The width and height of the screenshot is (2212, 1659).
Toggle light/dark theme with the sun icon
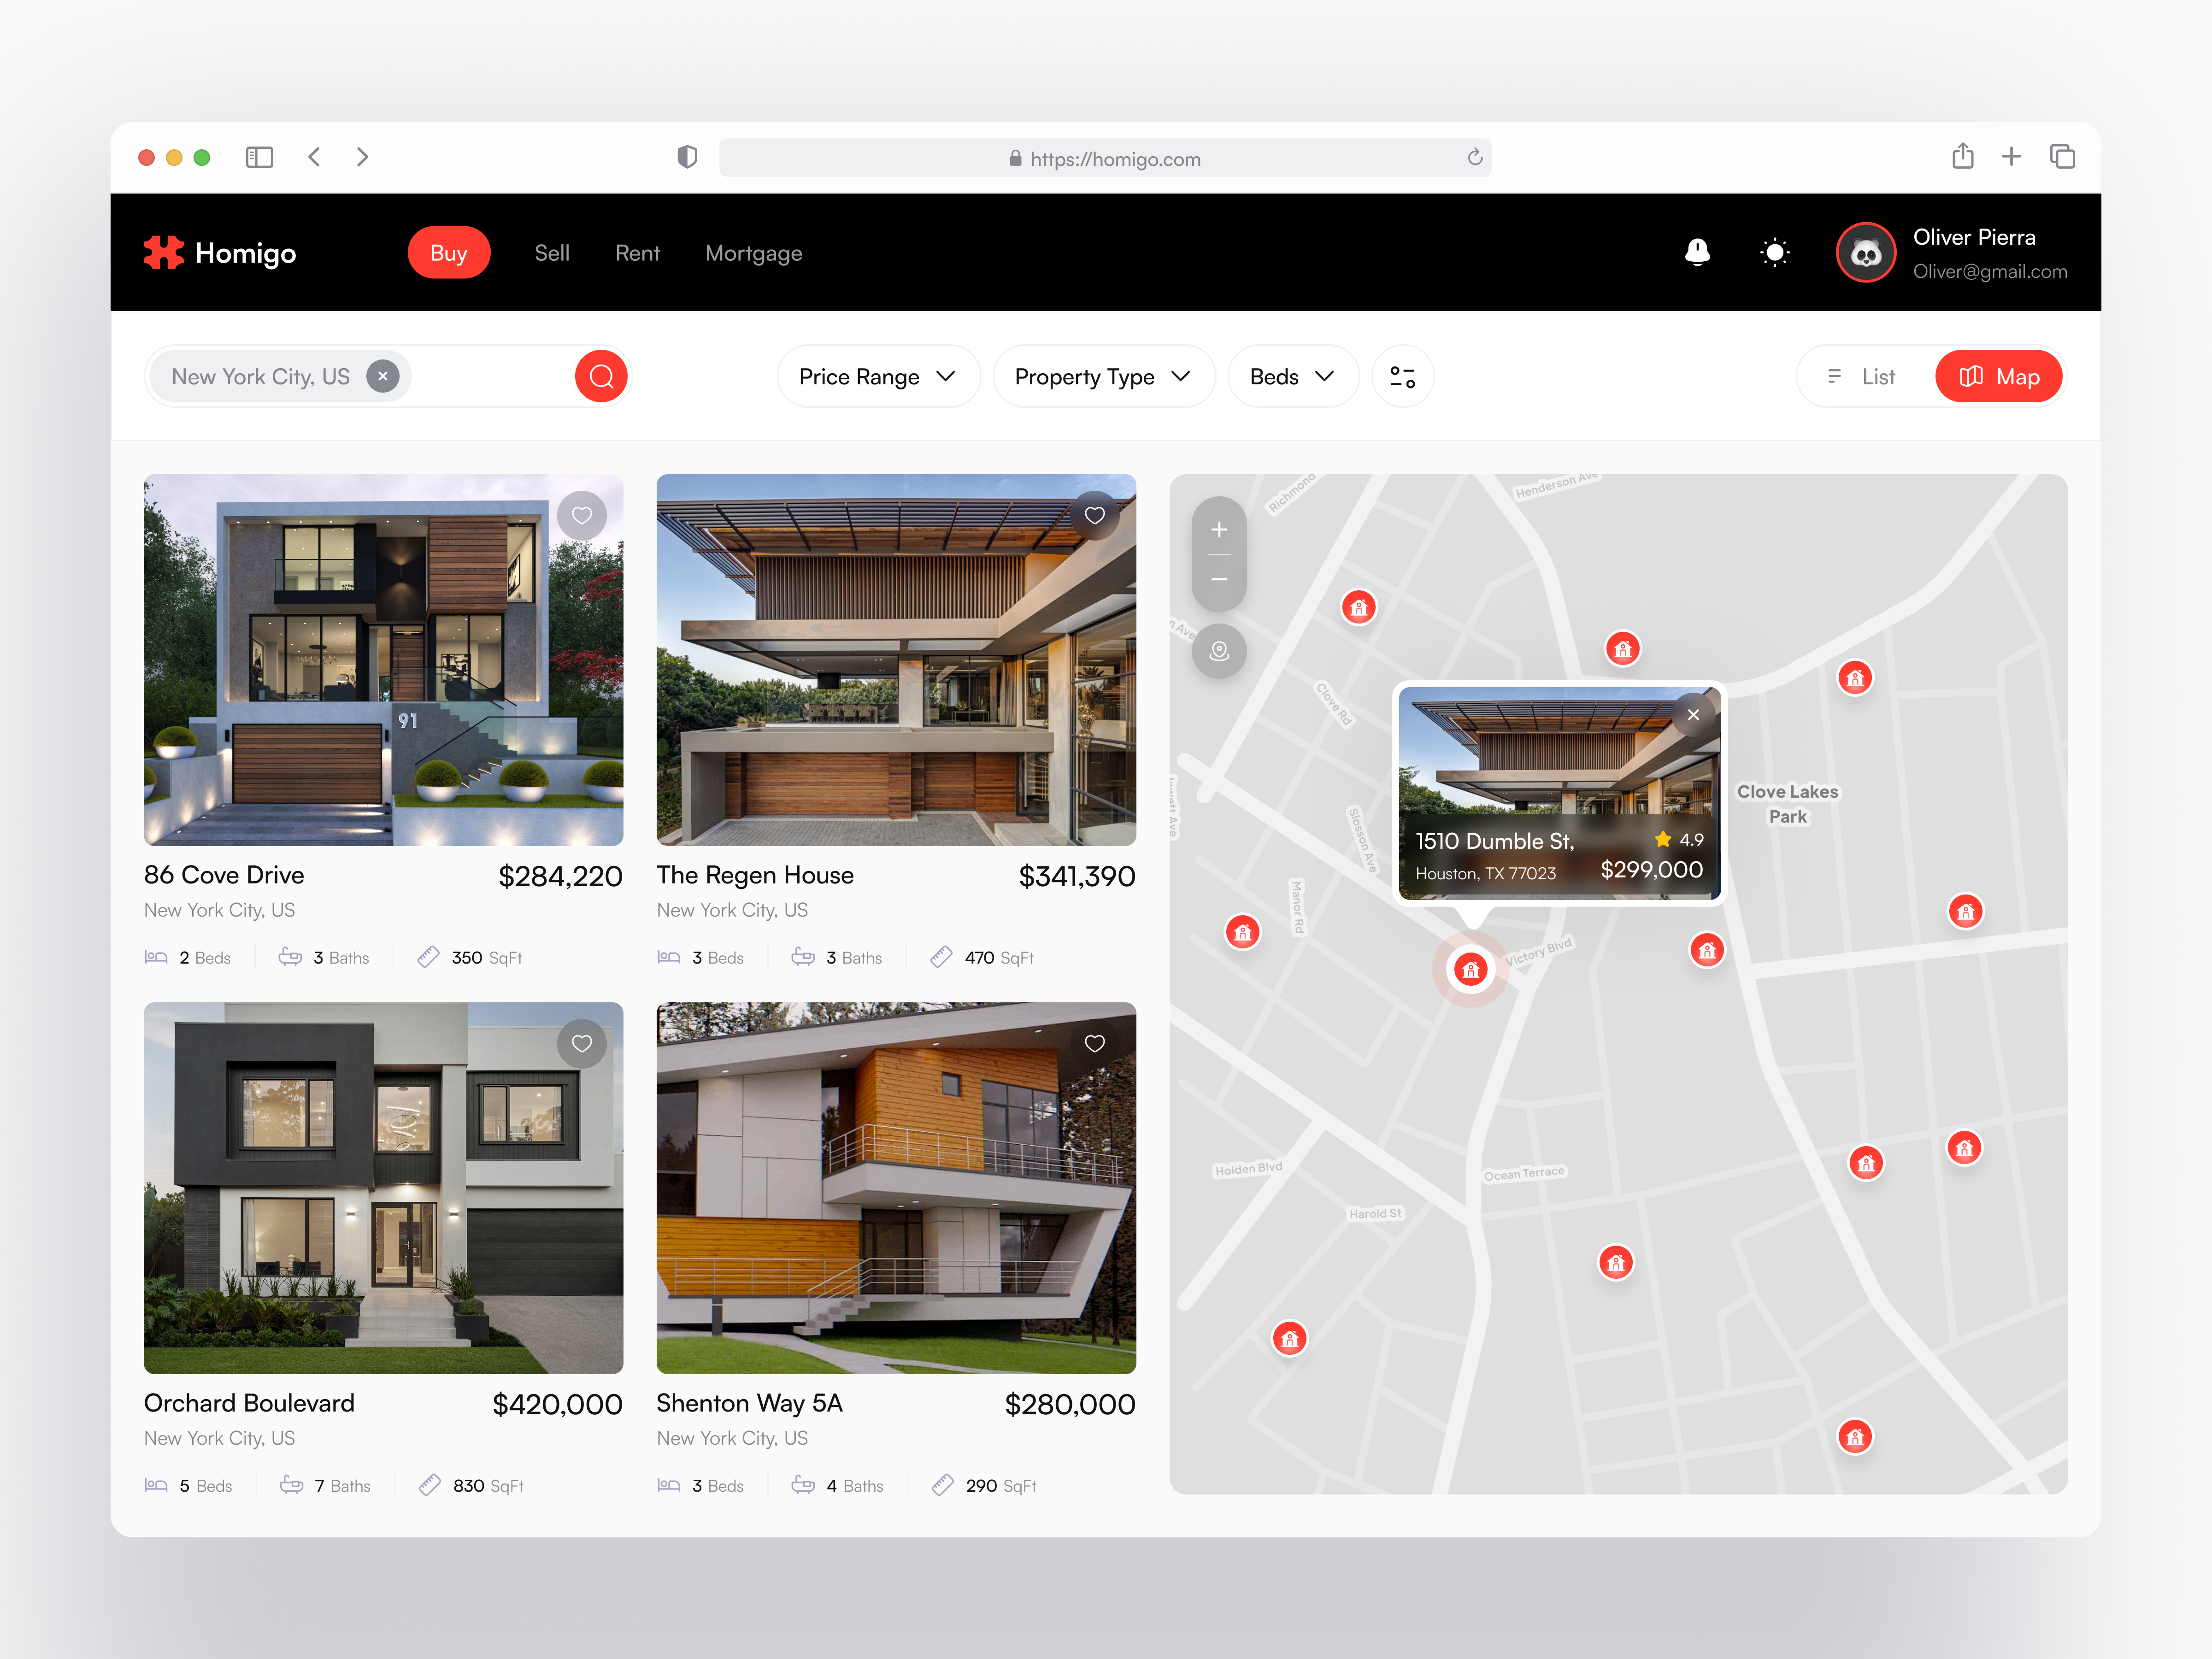click(x=1775, y=252)
